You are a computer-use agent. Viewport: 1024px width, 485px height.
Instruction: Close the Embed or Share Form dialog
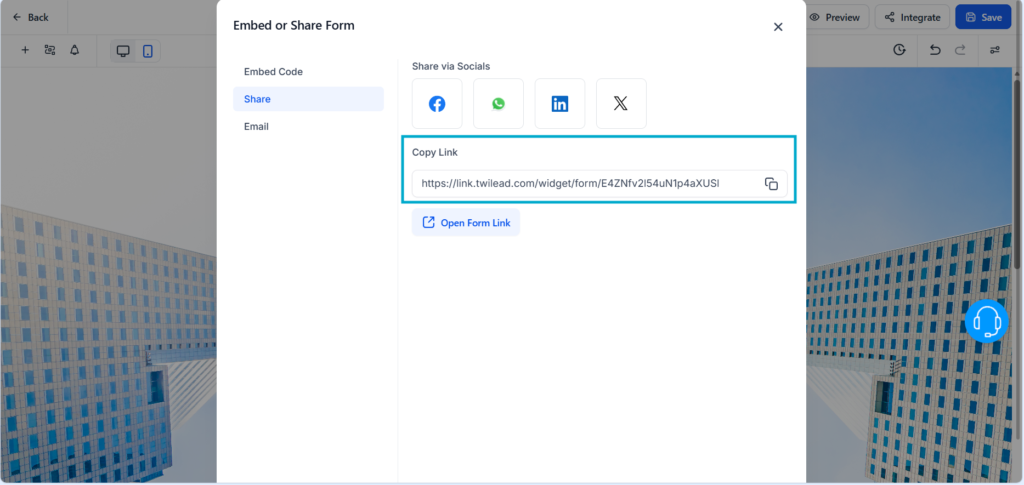(x=778, y=27)
